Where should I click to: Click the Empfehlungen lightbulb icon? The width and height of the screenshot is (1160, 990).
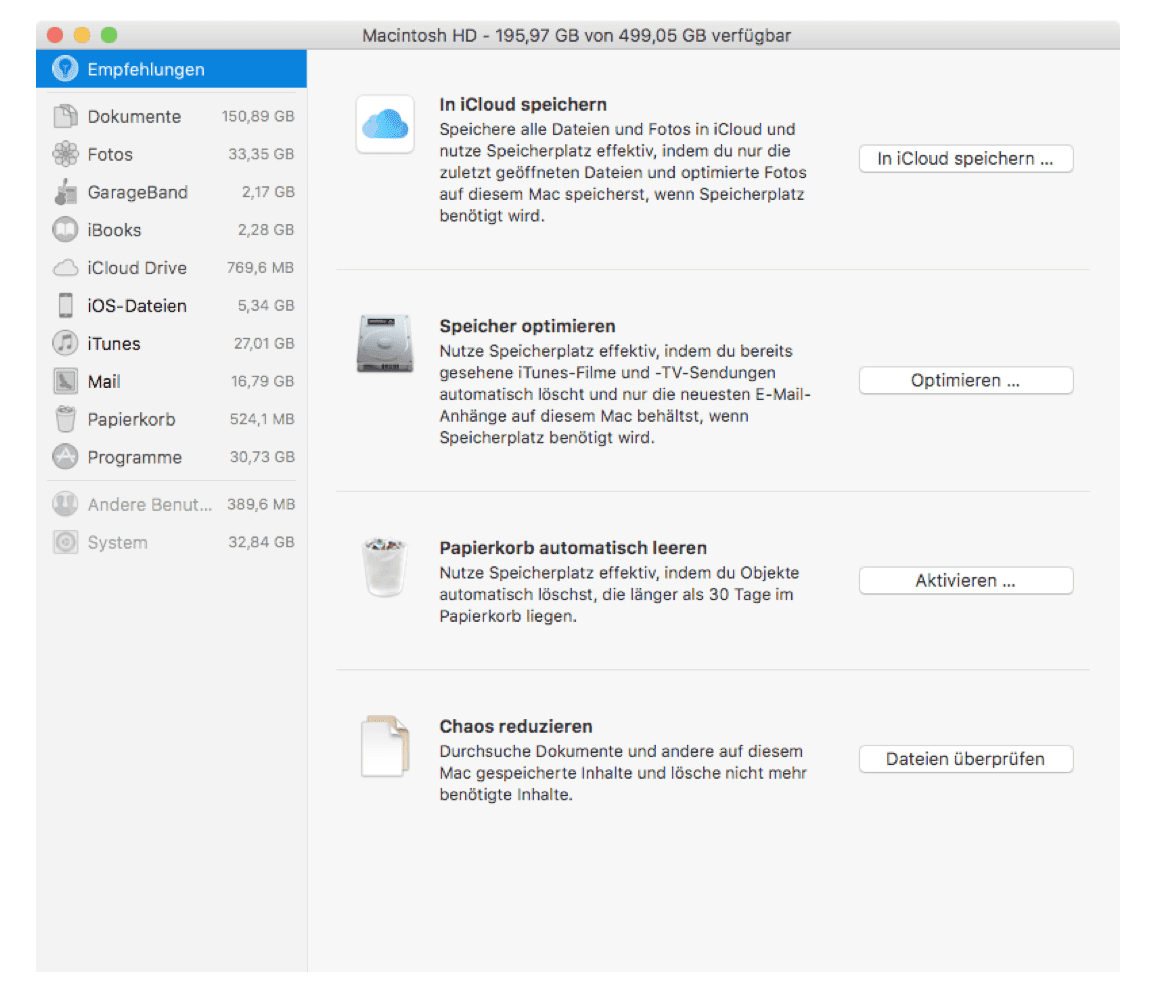click(x=65, y=69)
